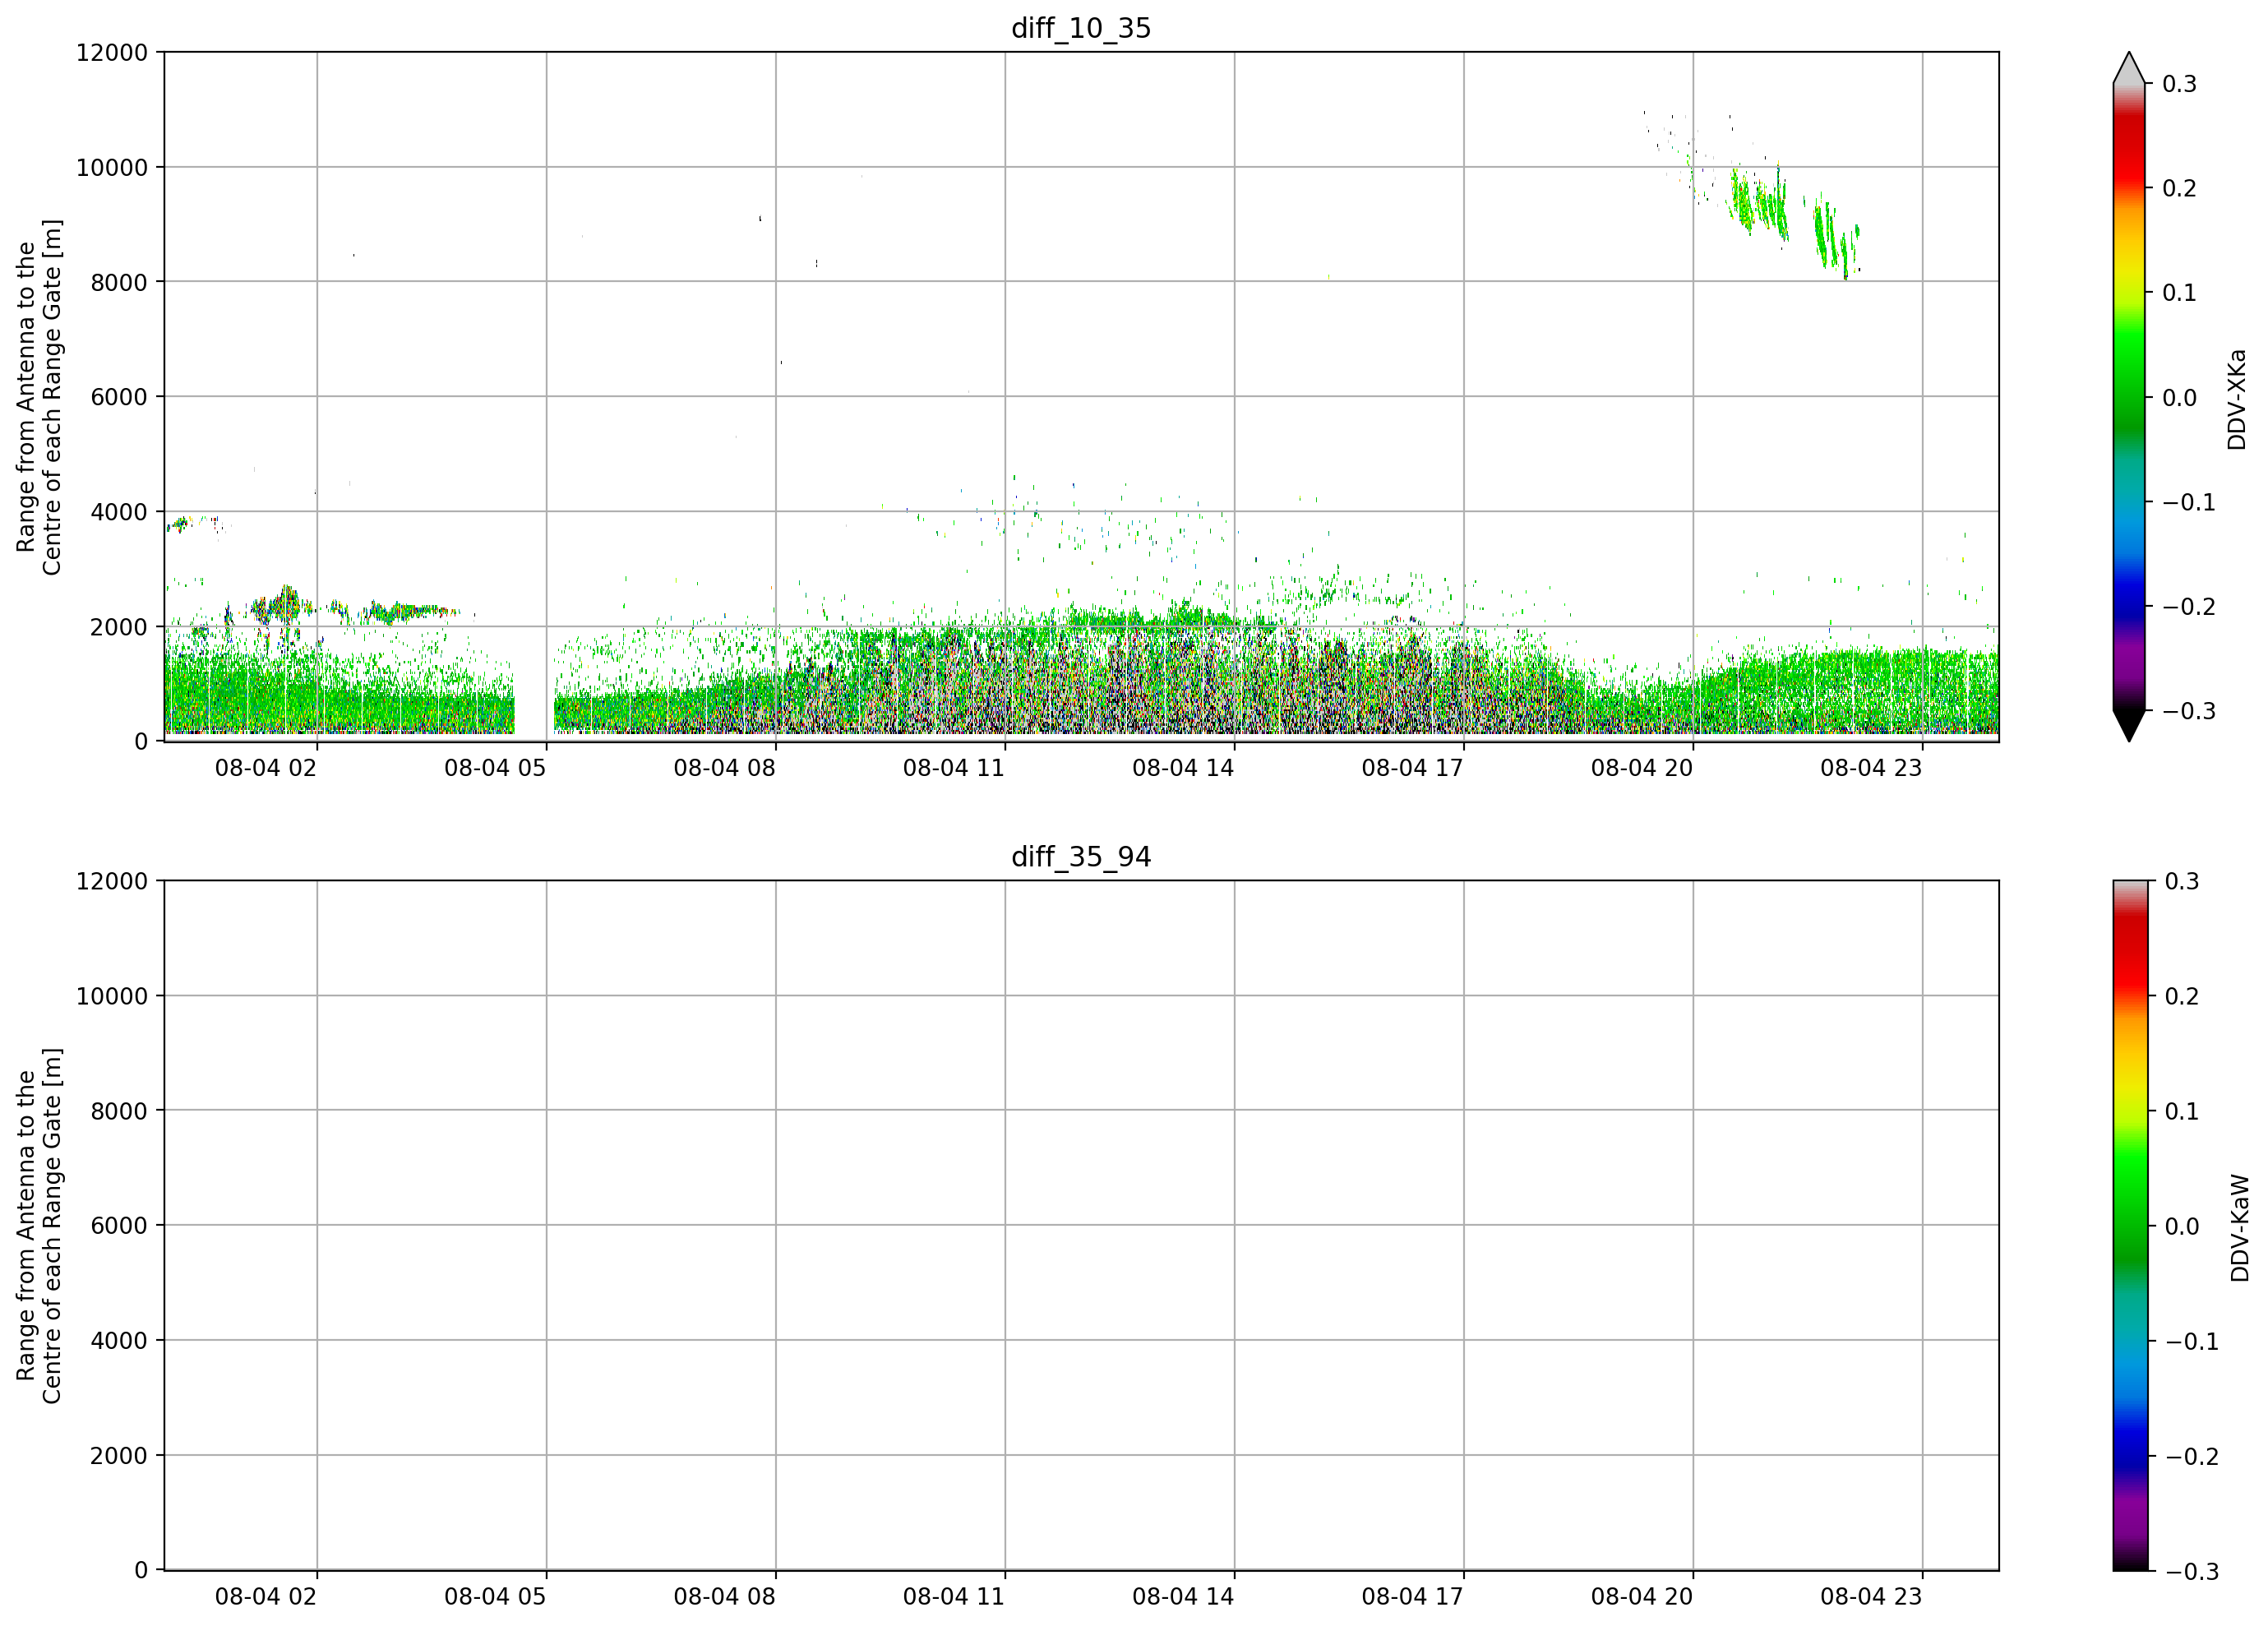Screen dimensions: 2268x1626
Task: Click the diff_10_35 plot title
Action: coord(1081,28)
